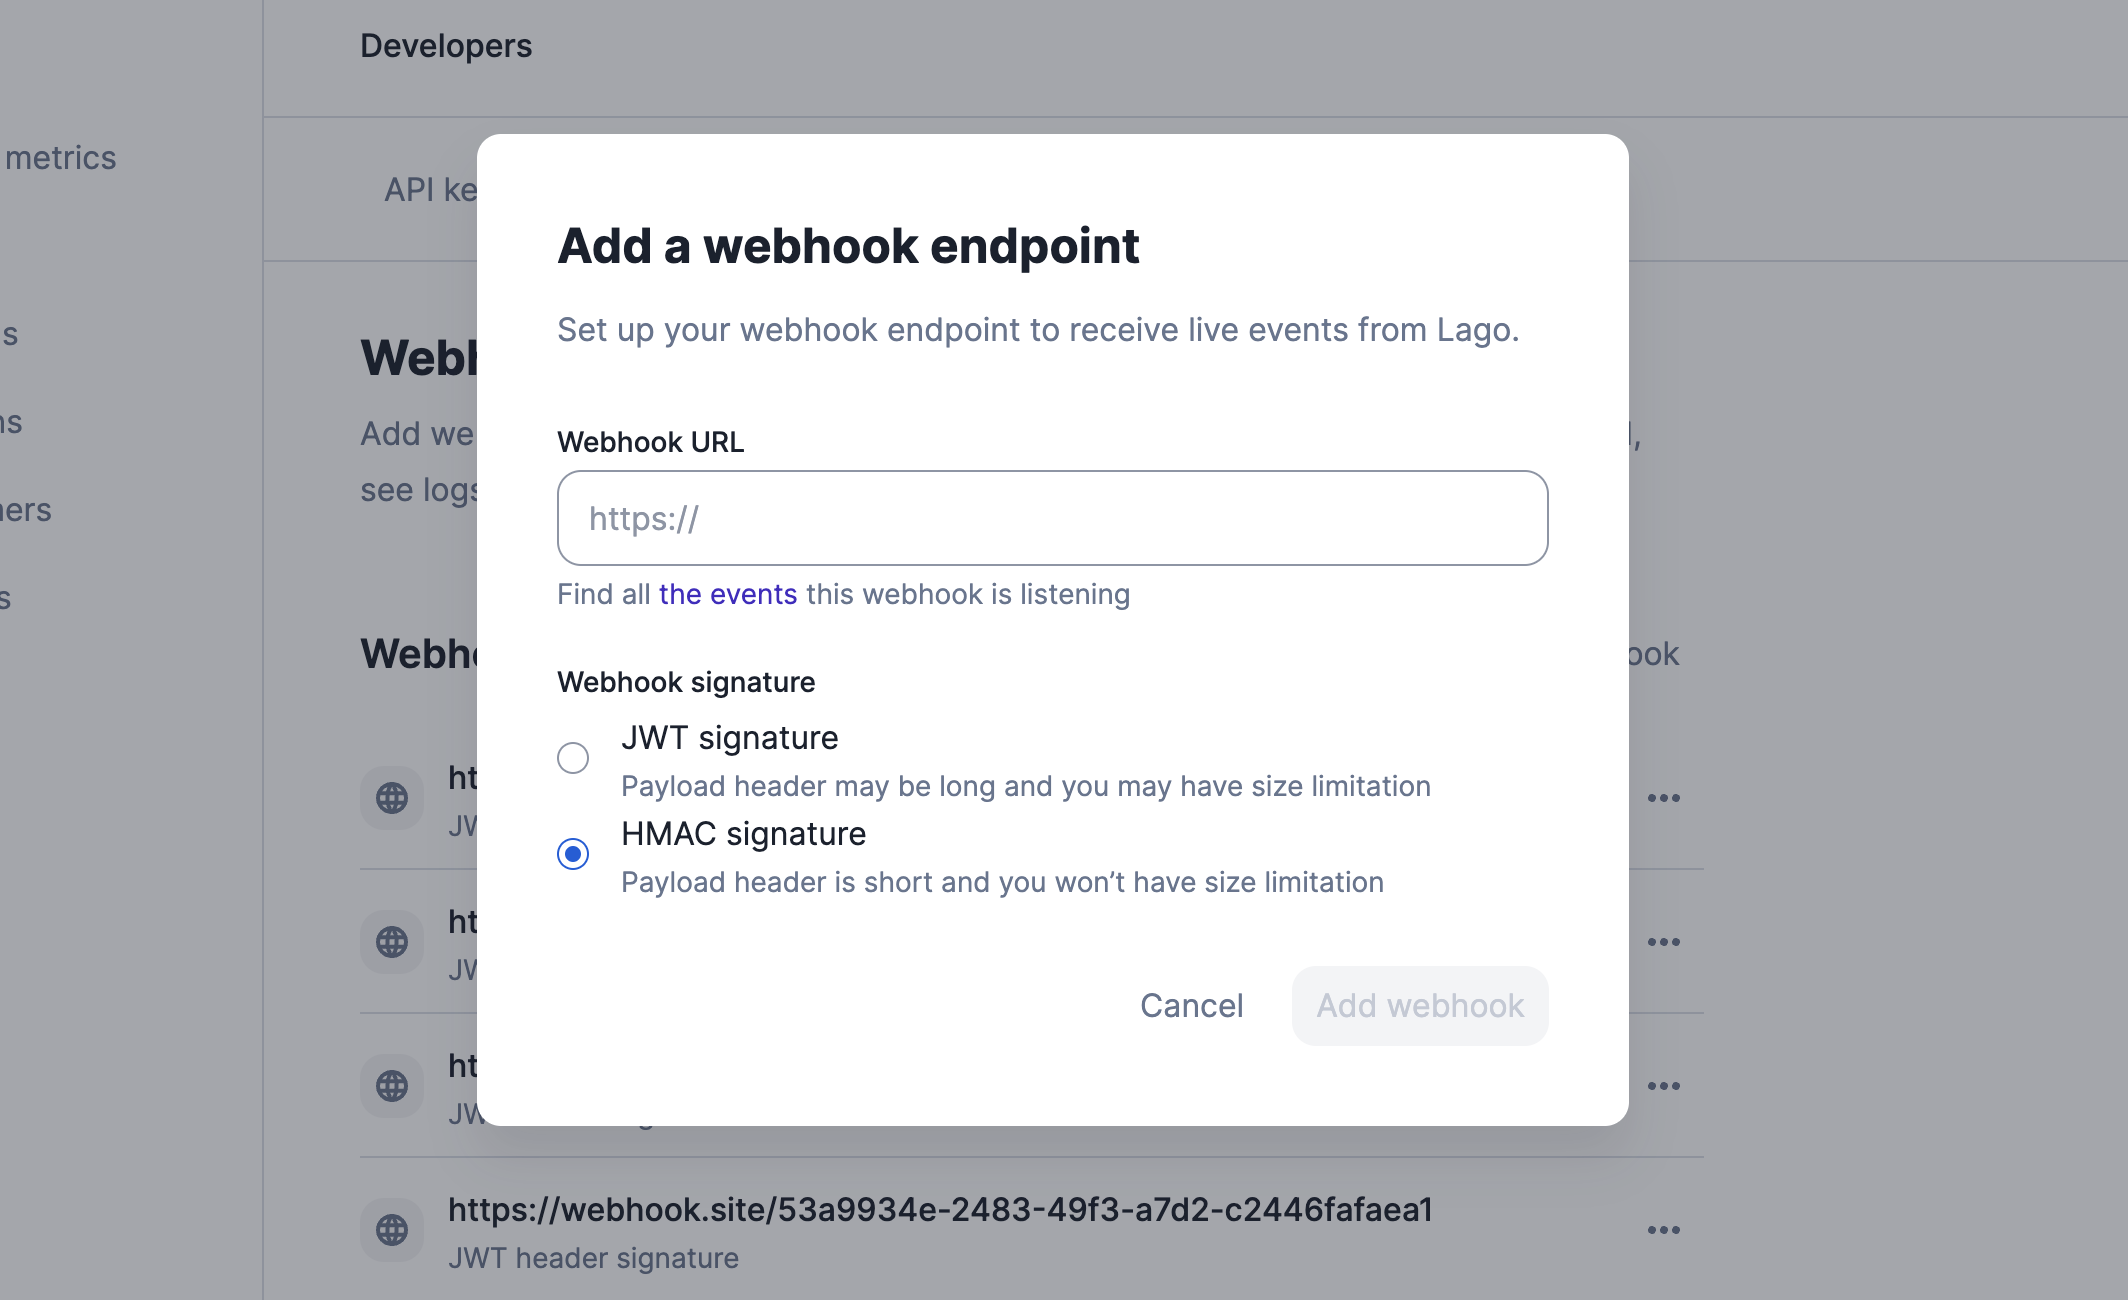Click the globe icon of the third webhook row
The width and height of the screenshot is (2128, 1300).
pos(392,1086)
